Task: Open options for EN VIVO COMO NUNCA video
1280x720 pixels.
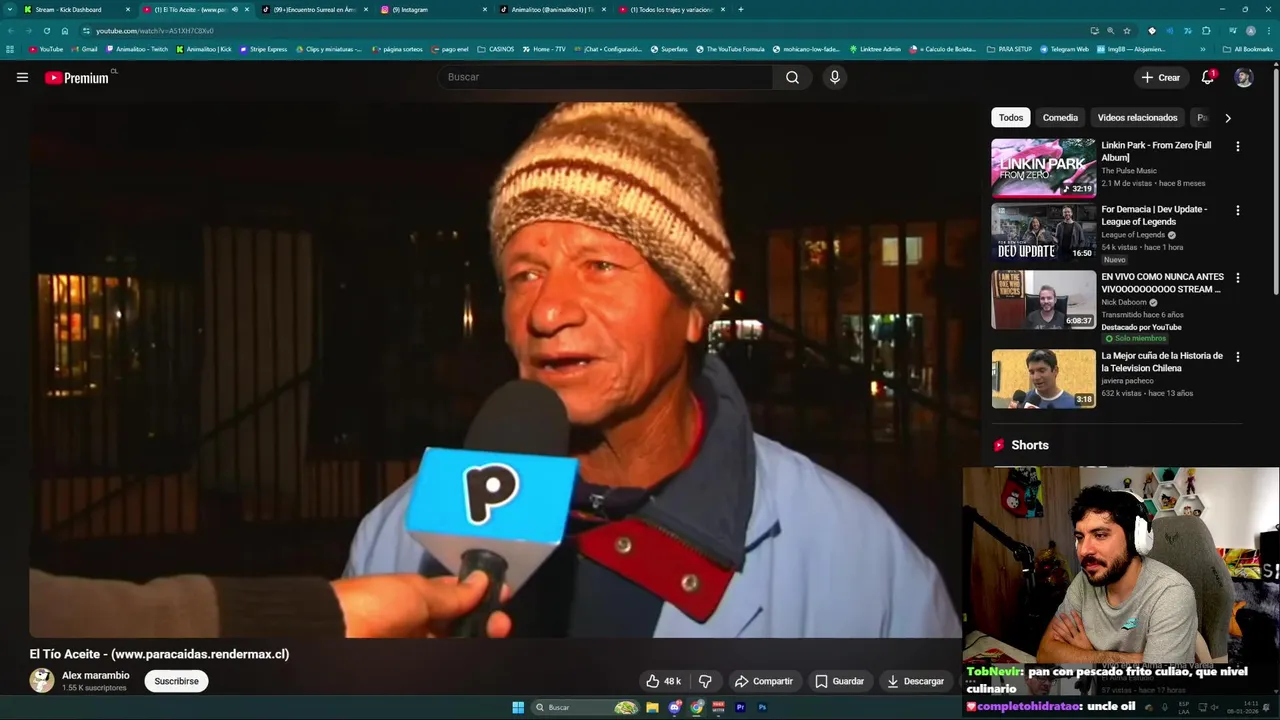Action: [x=1238, y=277]
